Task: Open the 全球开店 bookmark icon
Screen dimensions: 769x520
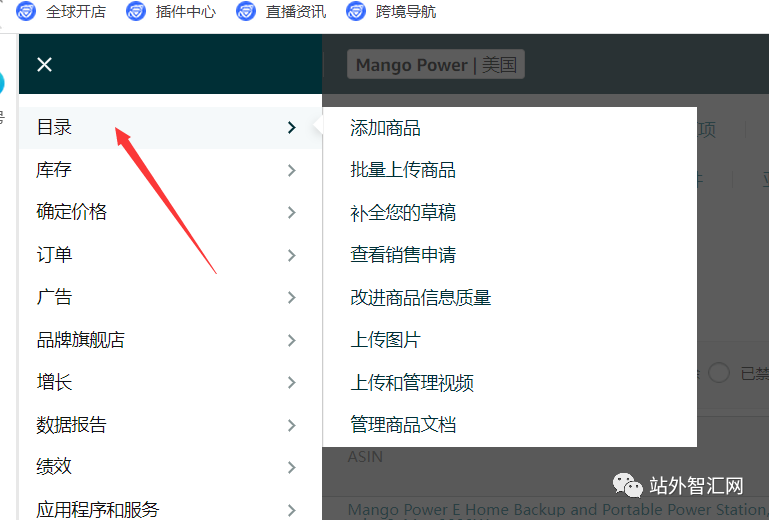Action: click(26, 11)
